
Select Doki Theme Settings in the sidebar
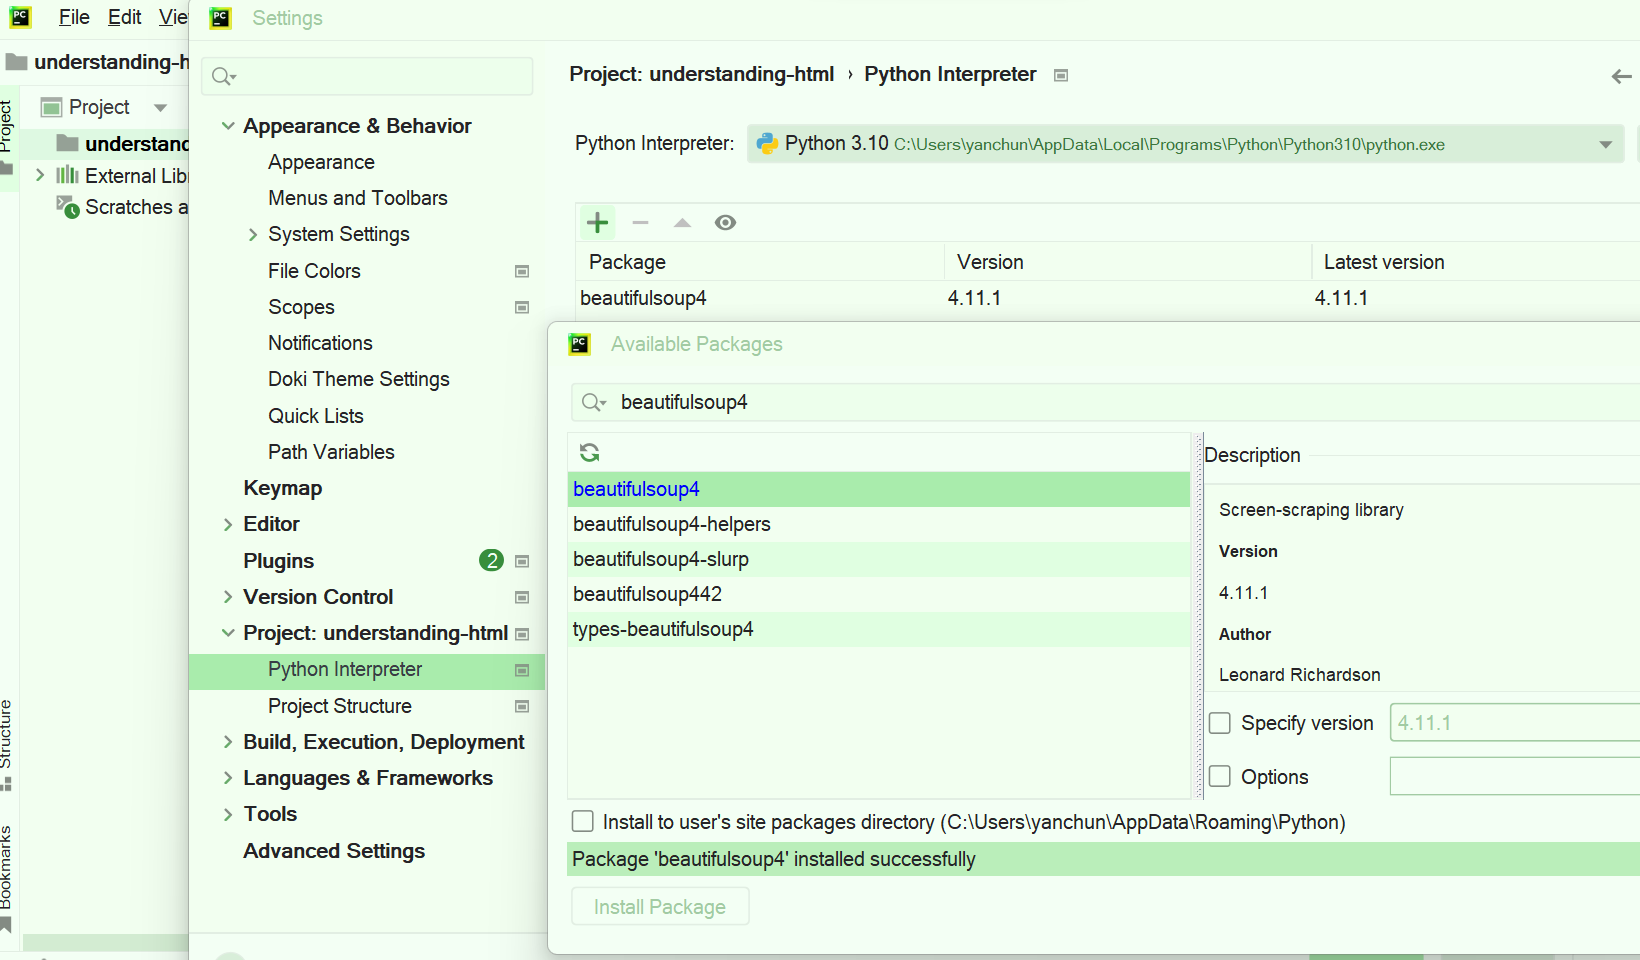pyautogui.click(x=358, y=379)
